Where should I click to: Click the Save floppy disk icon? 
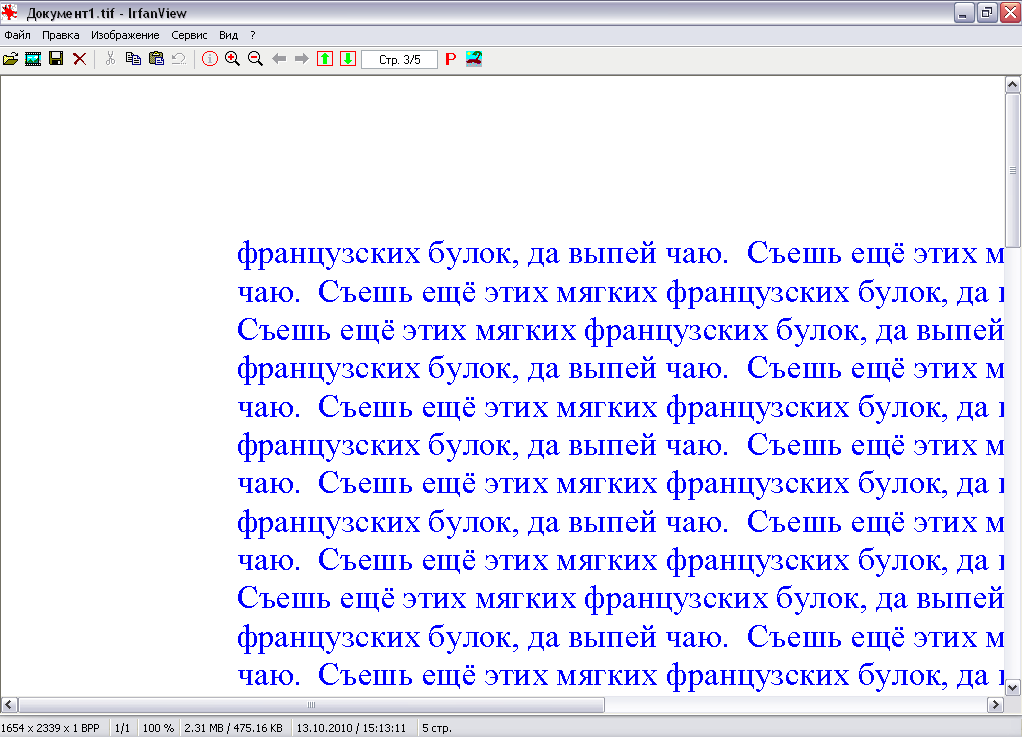[56, 60]
